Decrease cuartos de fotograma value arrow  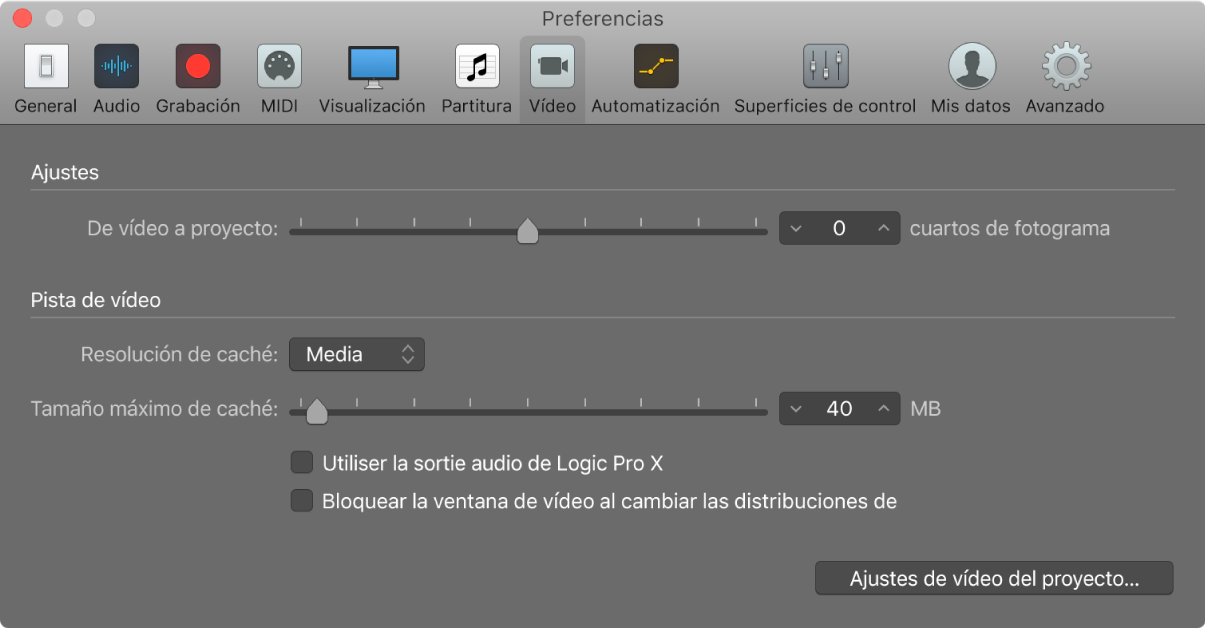click(x=796, y=229)
